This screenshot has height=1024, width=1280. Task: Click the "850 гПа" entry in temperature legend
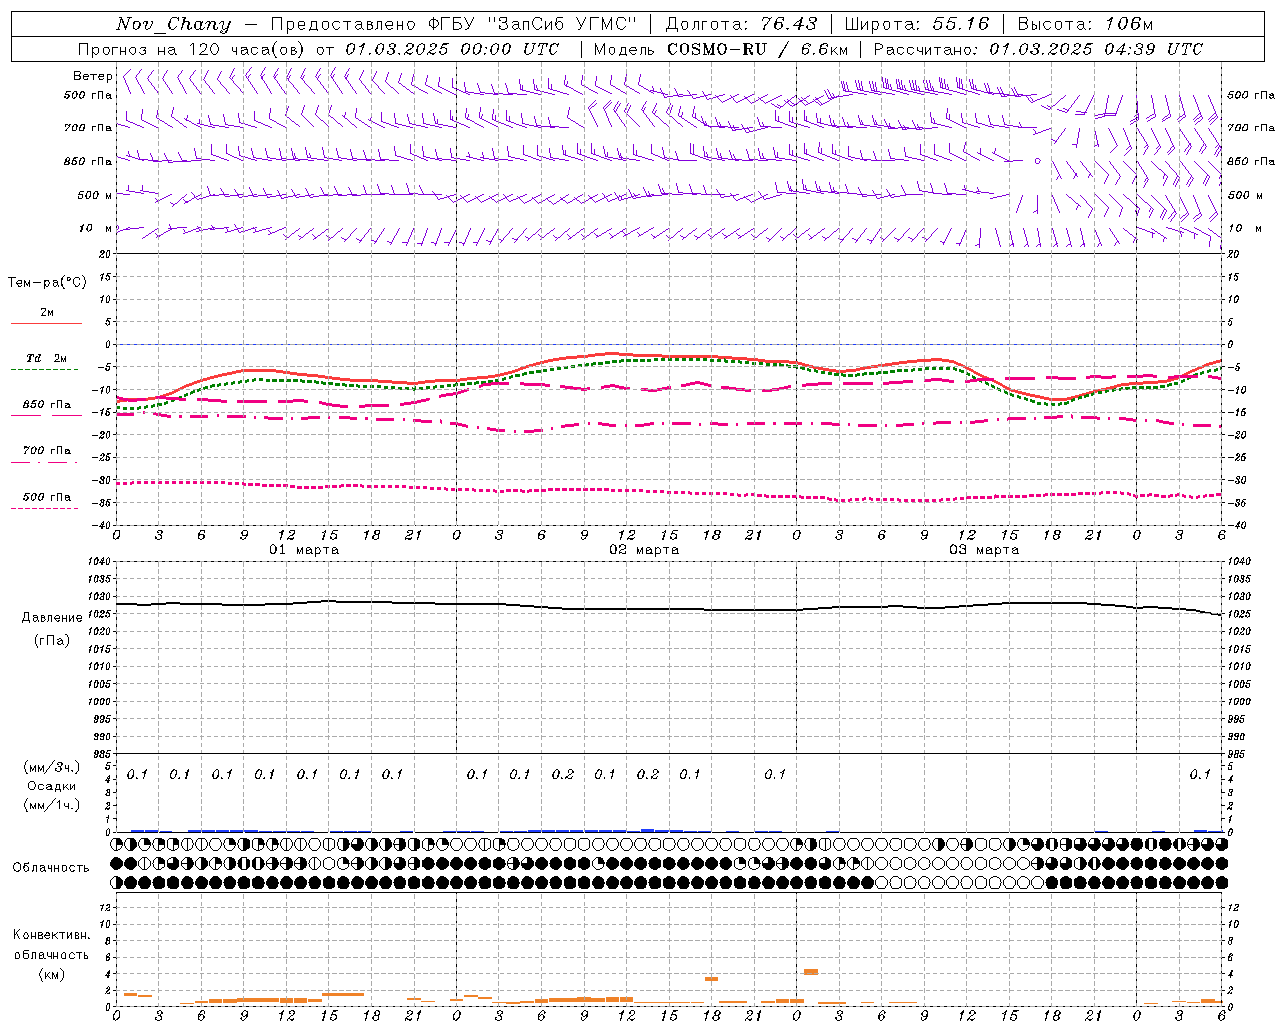pos(46,405)
